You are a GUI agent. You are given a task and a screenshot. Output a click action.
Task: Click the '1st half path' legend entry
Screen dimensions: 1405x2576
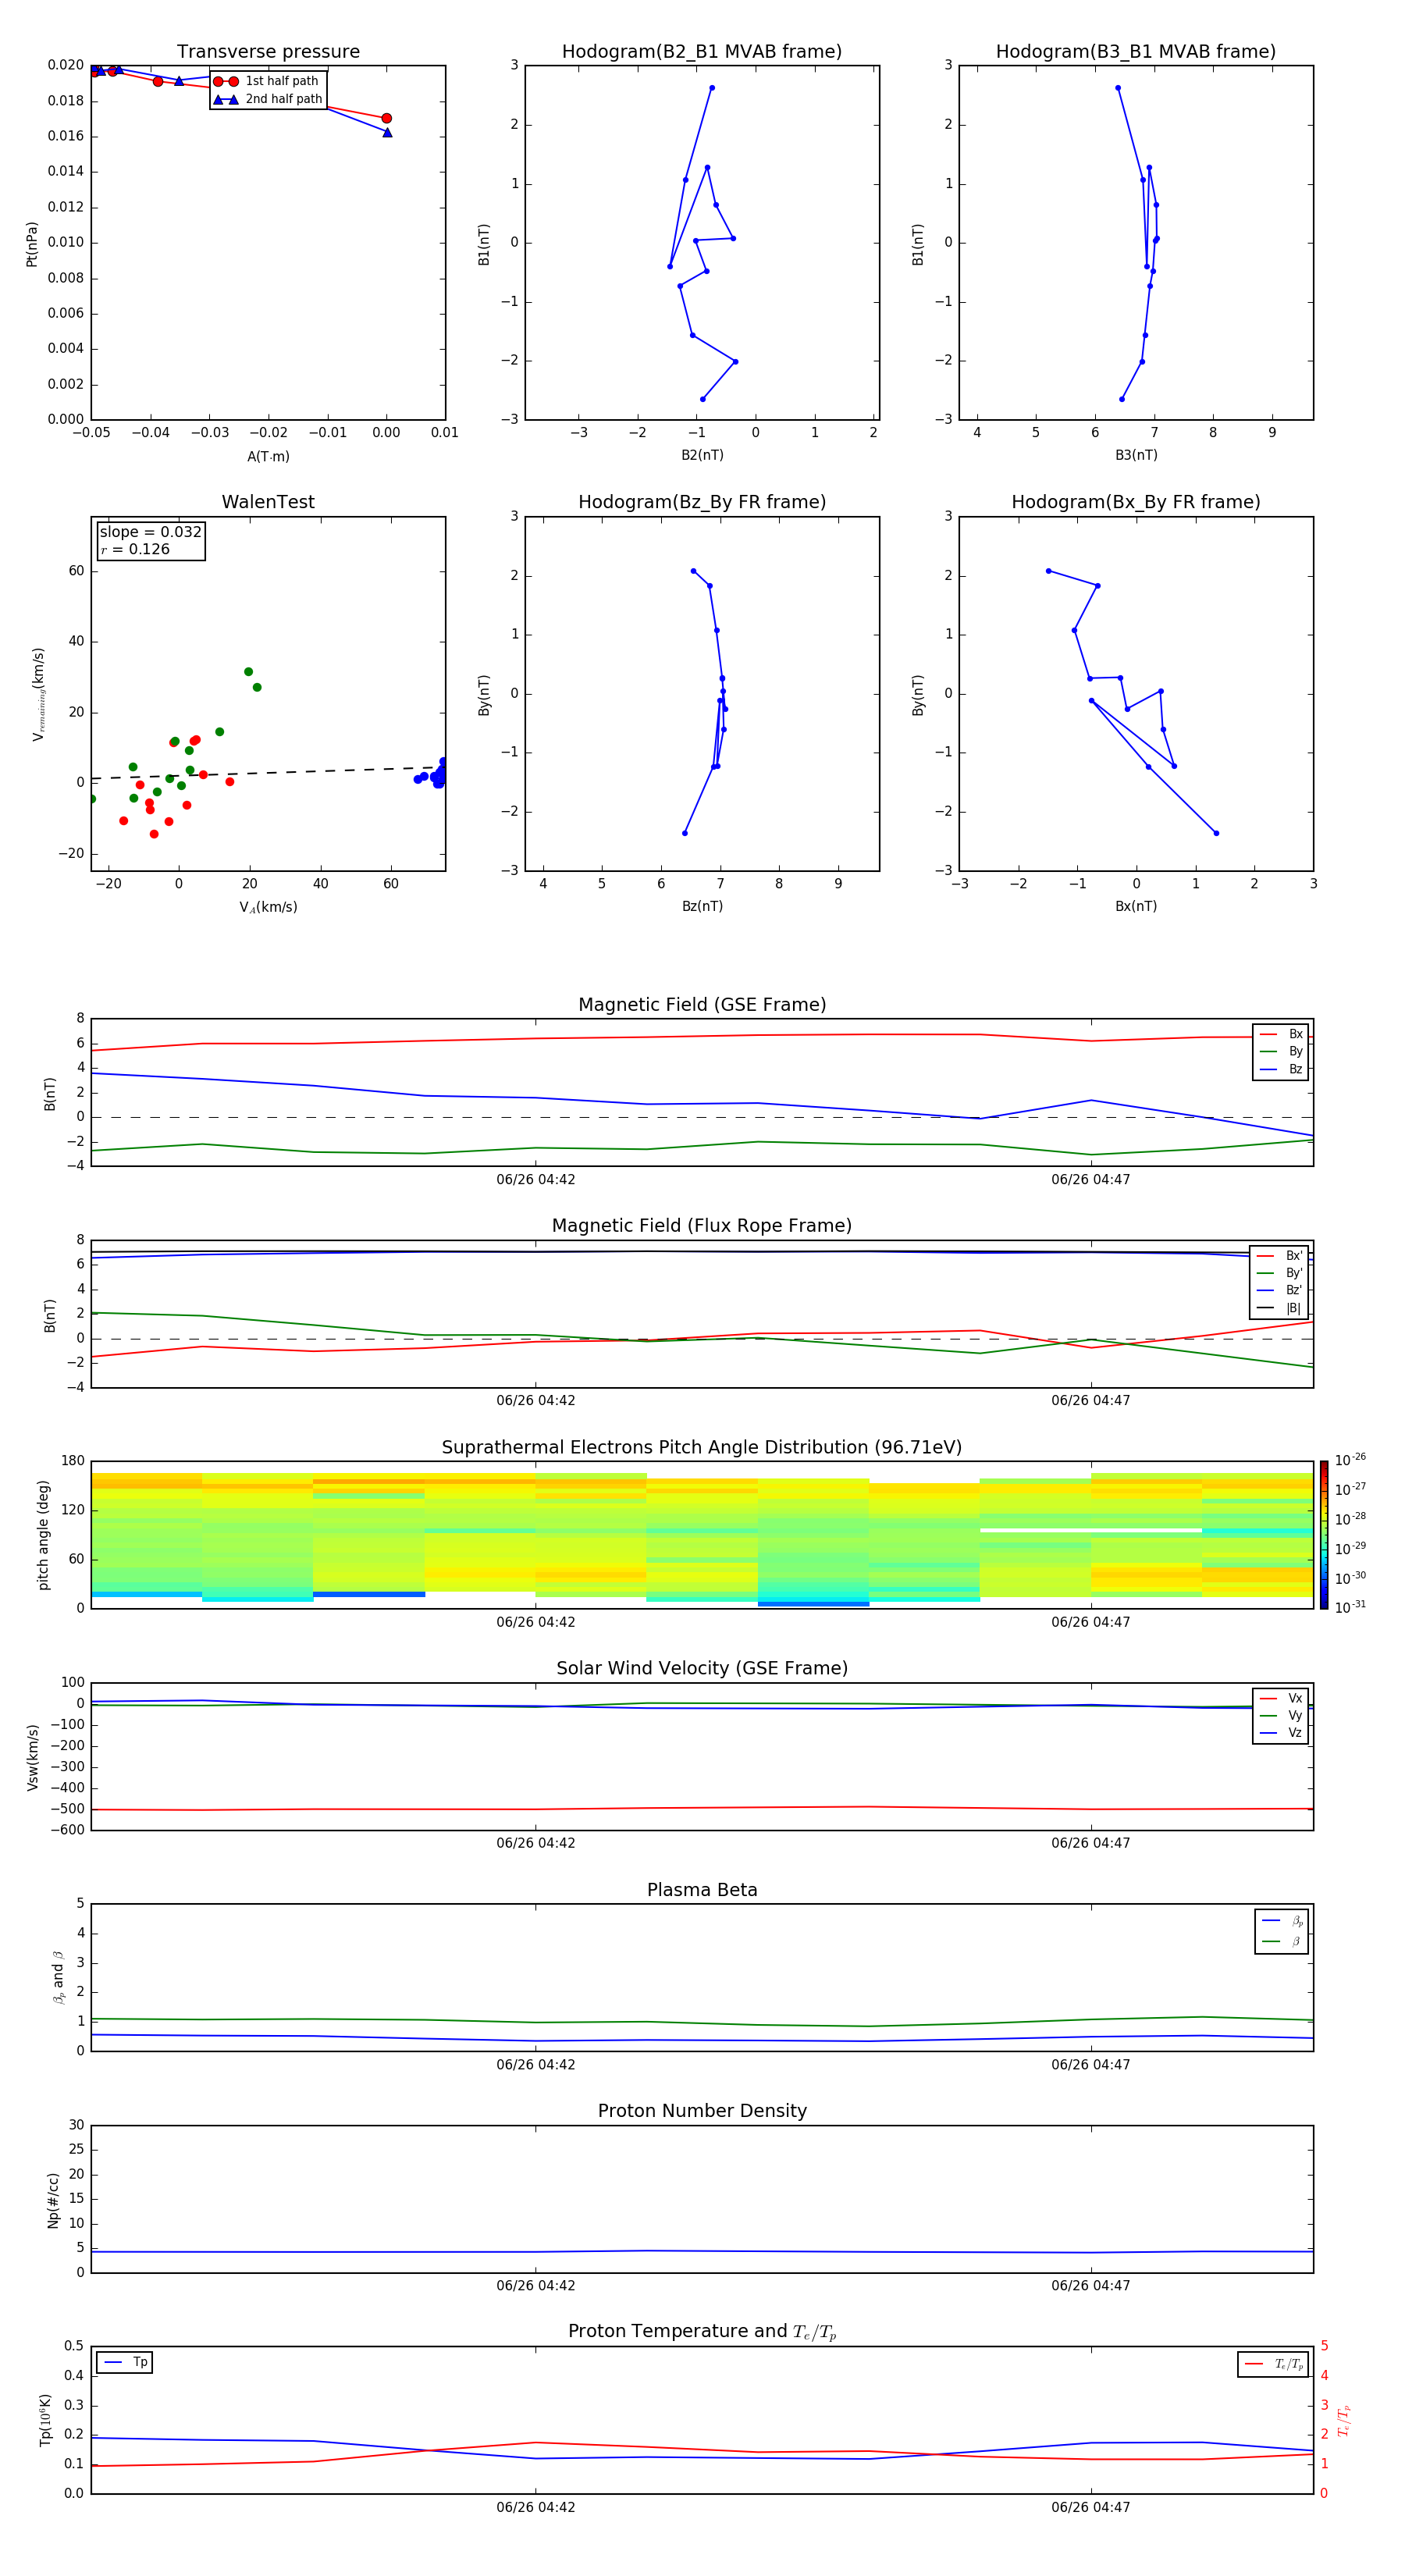click(266, 81)
